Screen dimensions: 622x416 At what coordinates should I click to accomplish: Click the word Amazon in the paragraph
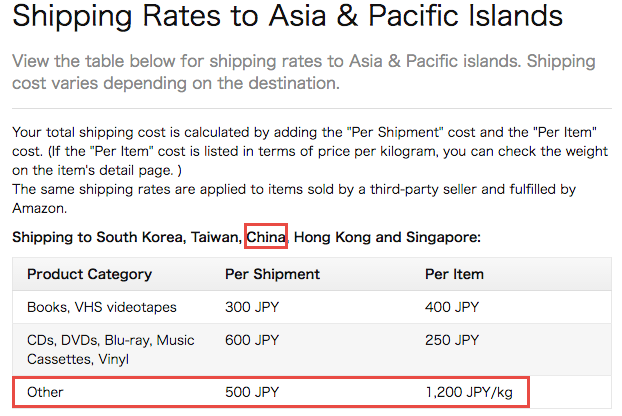point(39,208)
